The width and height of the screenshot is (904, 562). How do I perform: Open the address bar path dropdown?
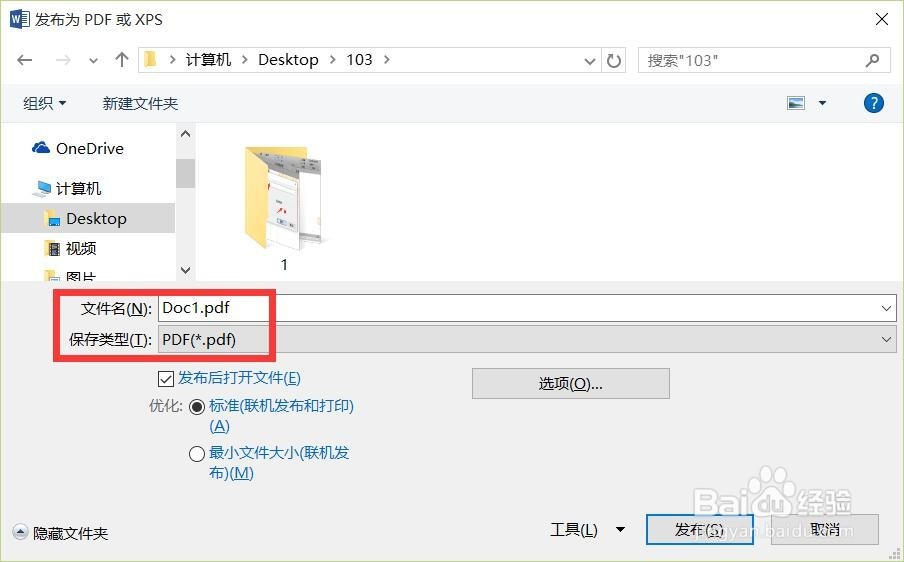[589, 61]
